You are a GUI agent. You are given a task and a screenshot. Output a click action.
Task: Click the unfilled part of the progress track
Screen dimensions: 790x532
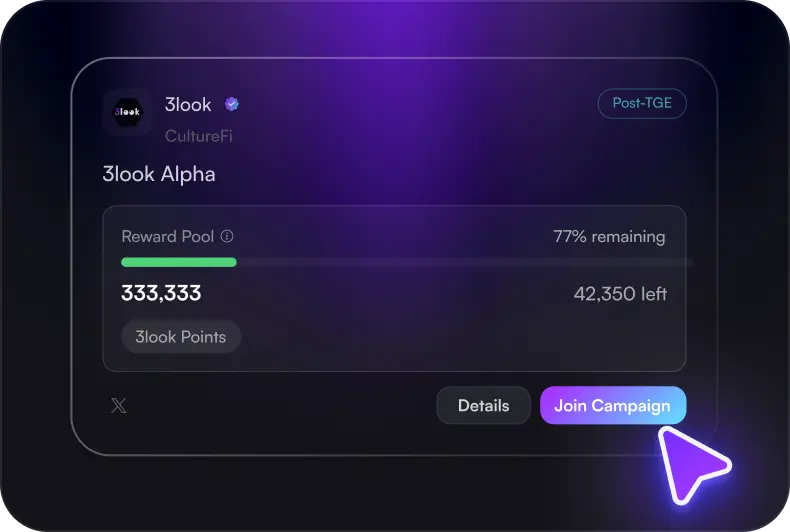[460, 262]
